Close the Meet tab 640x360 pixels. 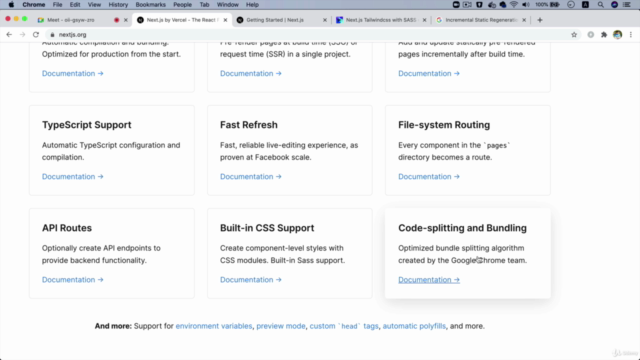126,20
